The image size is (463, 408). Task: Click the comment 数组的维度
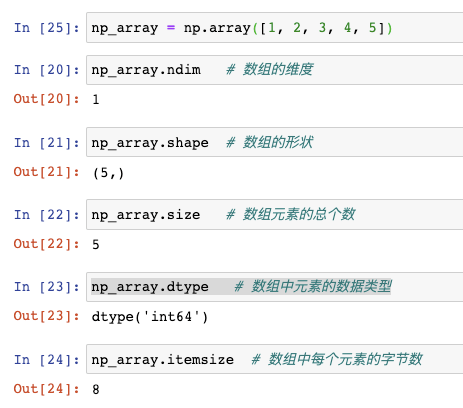click(x=269, y=69)
